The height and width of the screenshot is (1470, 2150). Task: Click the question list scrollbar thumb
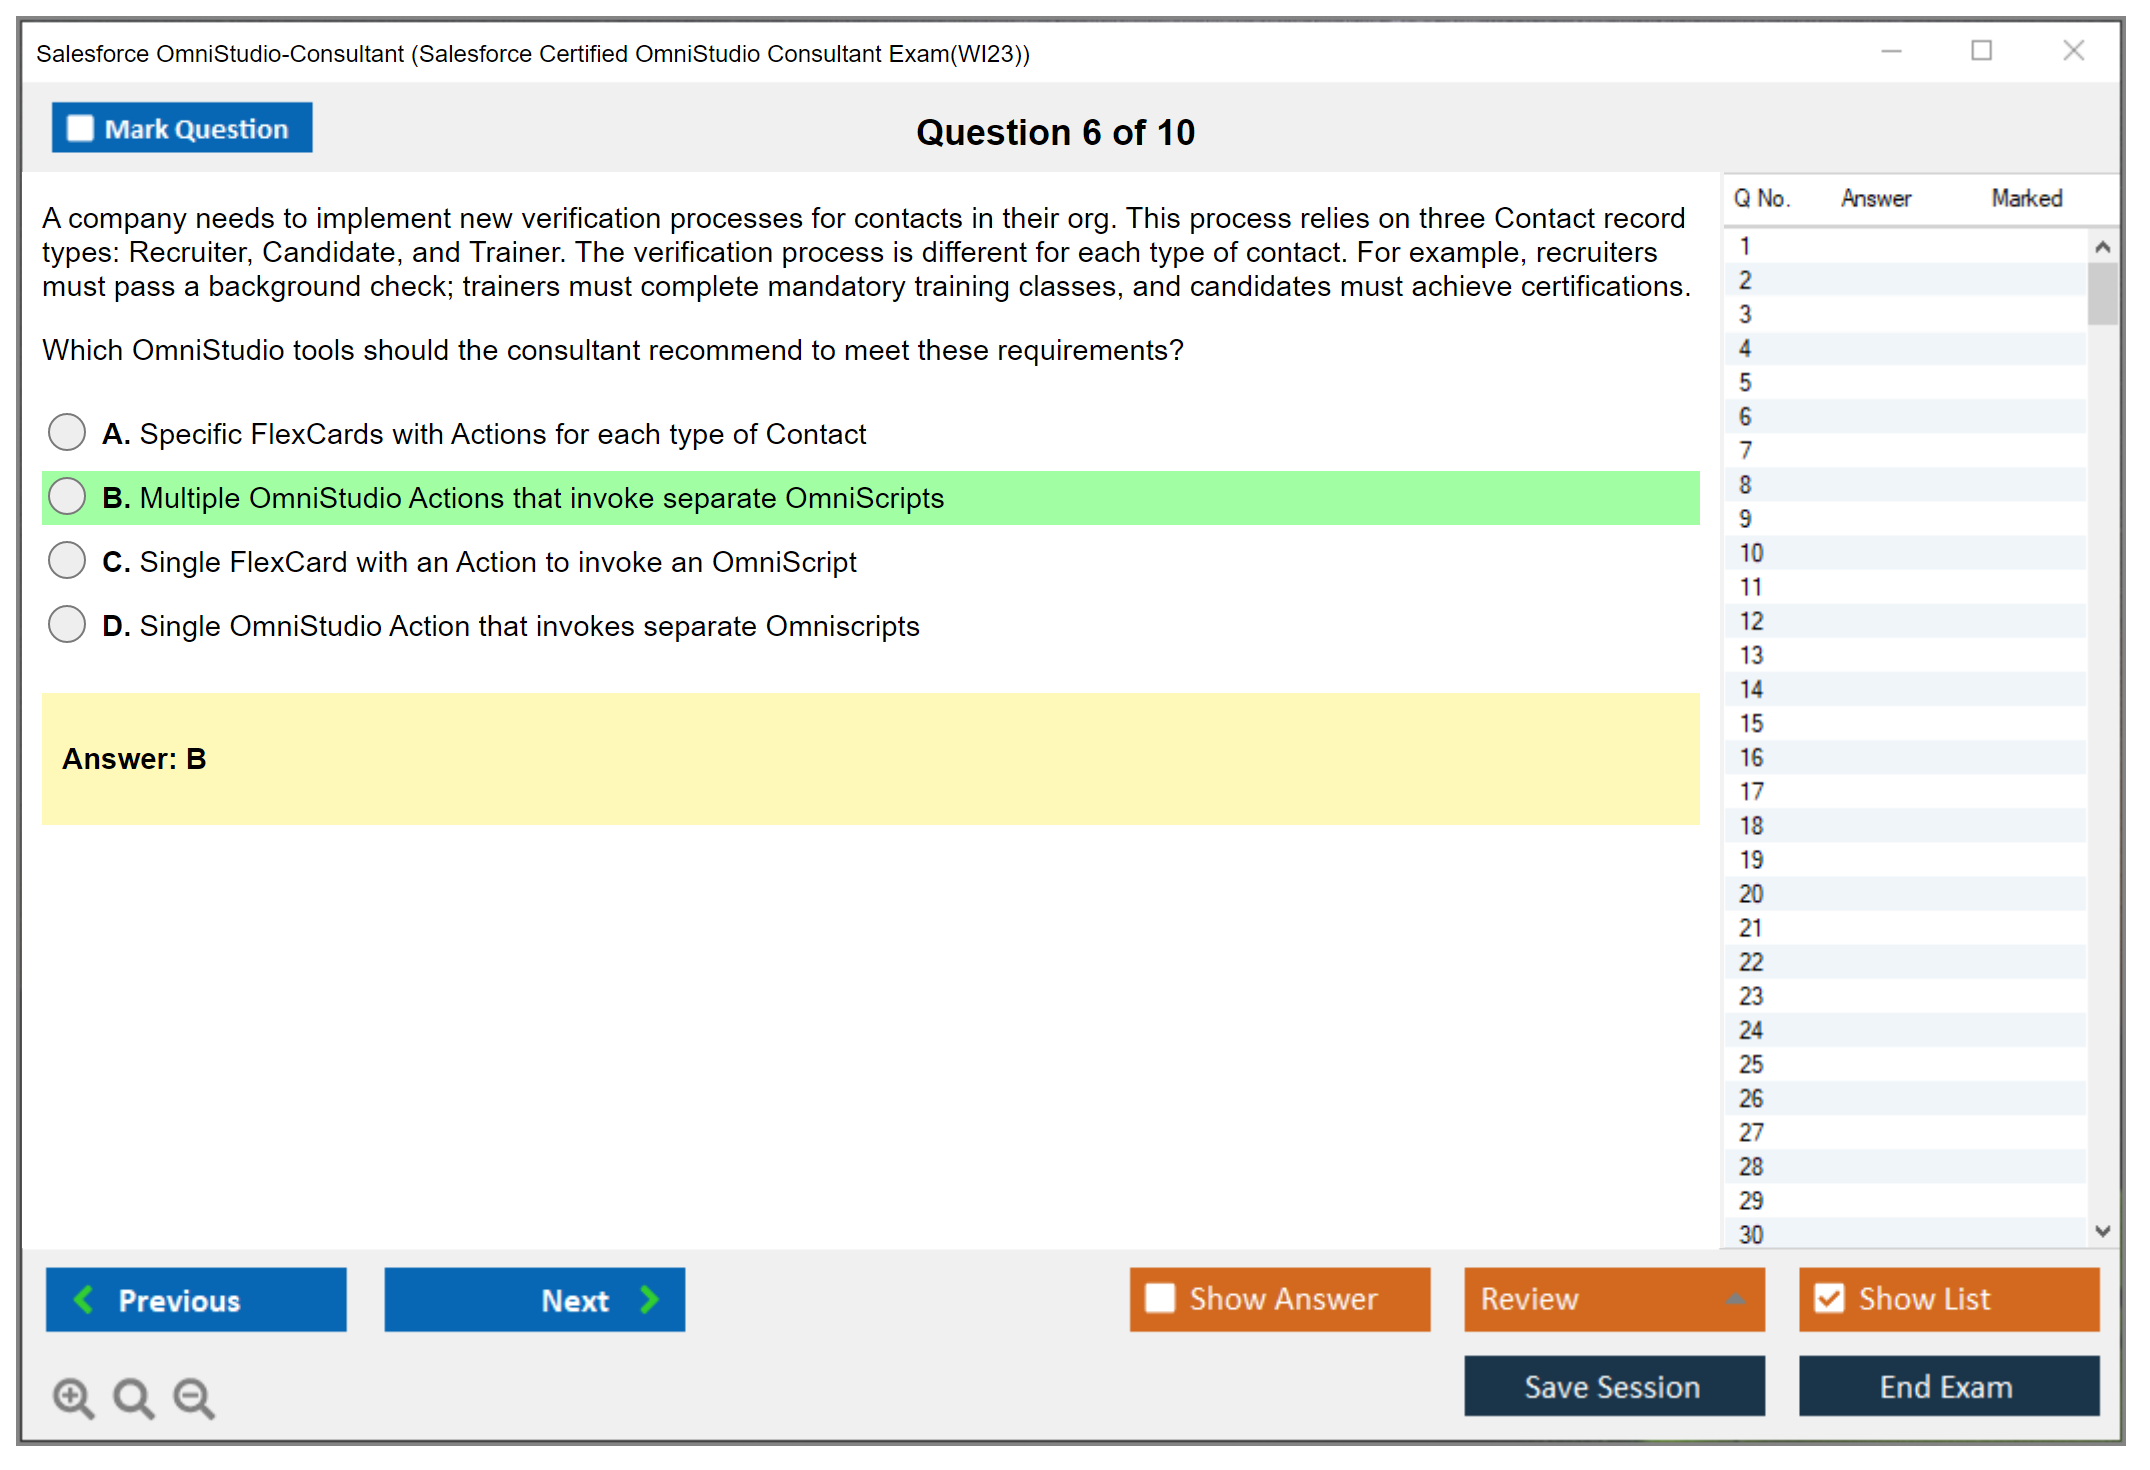pyautogui.click(x=2102, y=294)
